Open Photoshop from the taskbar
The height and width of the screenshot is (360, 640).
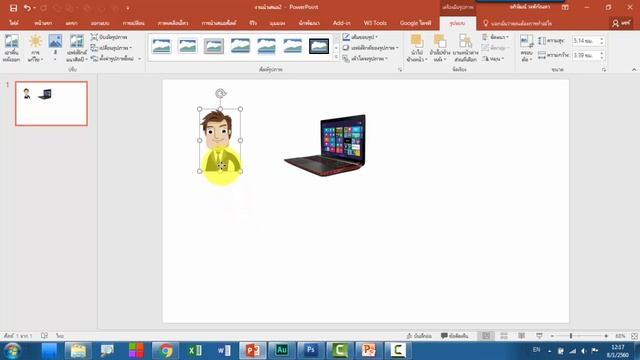point(311,350)
